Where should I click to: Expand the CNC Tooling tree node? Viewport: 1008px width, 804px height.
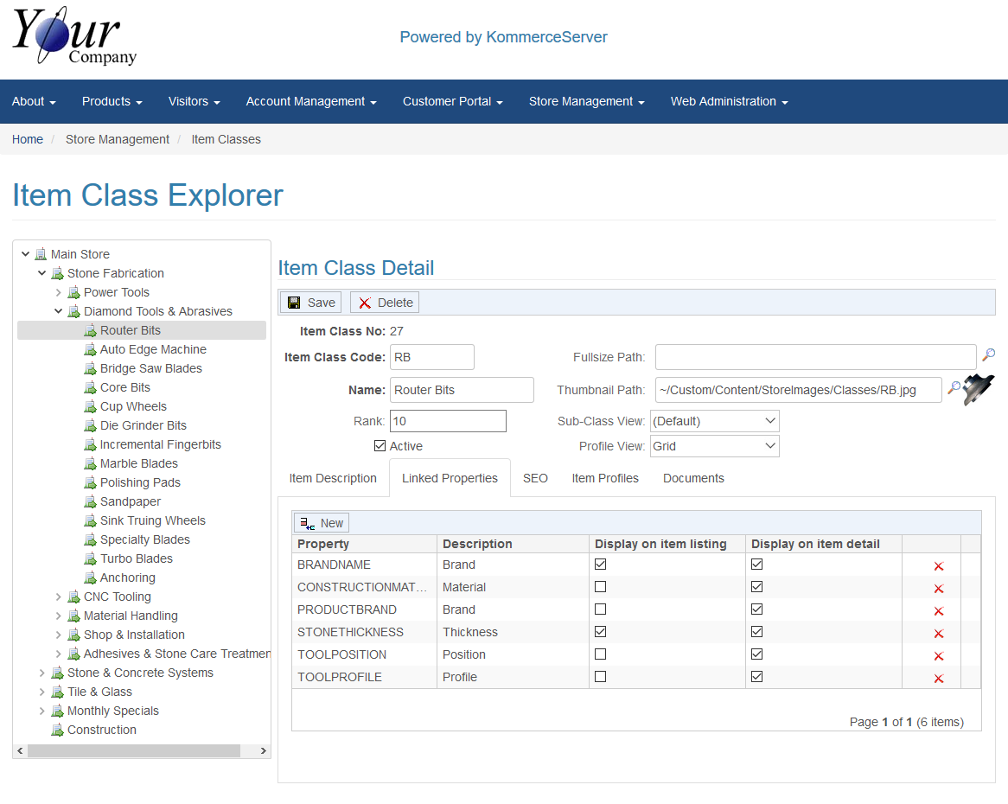tap(59, 597)
